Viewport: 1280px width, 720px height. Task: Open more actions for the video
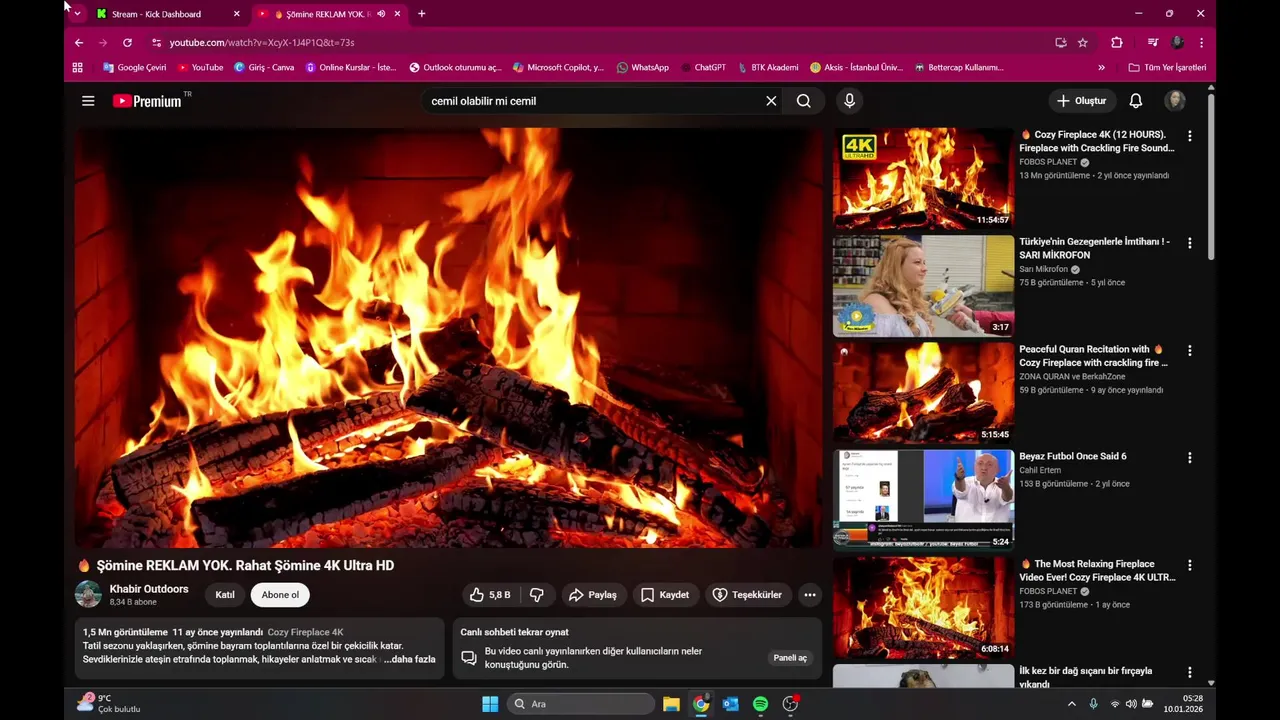pos(810,595)
